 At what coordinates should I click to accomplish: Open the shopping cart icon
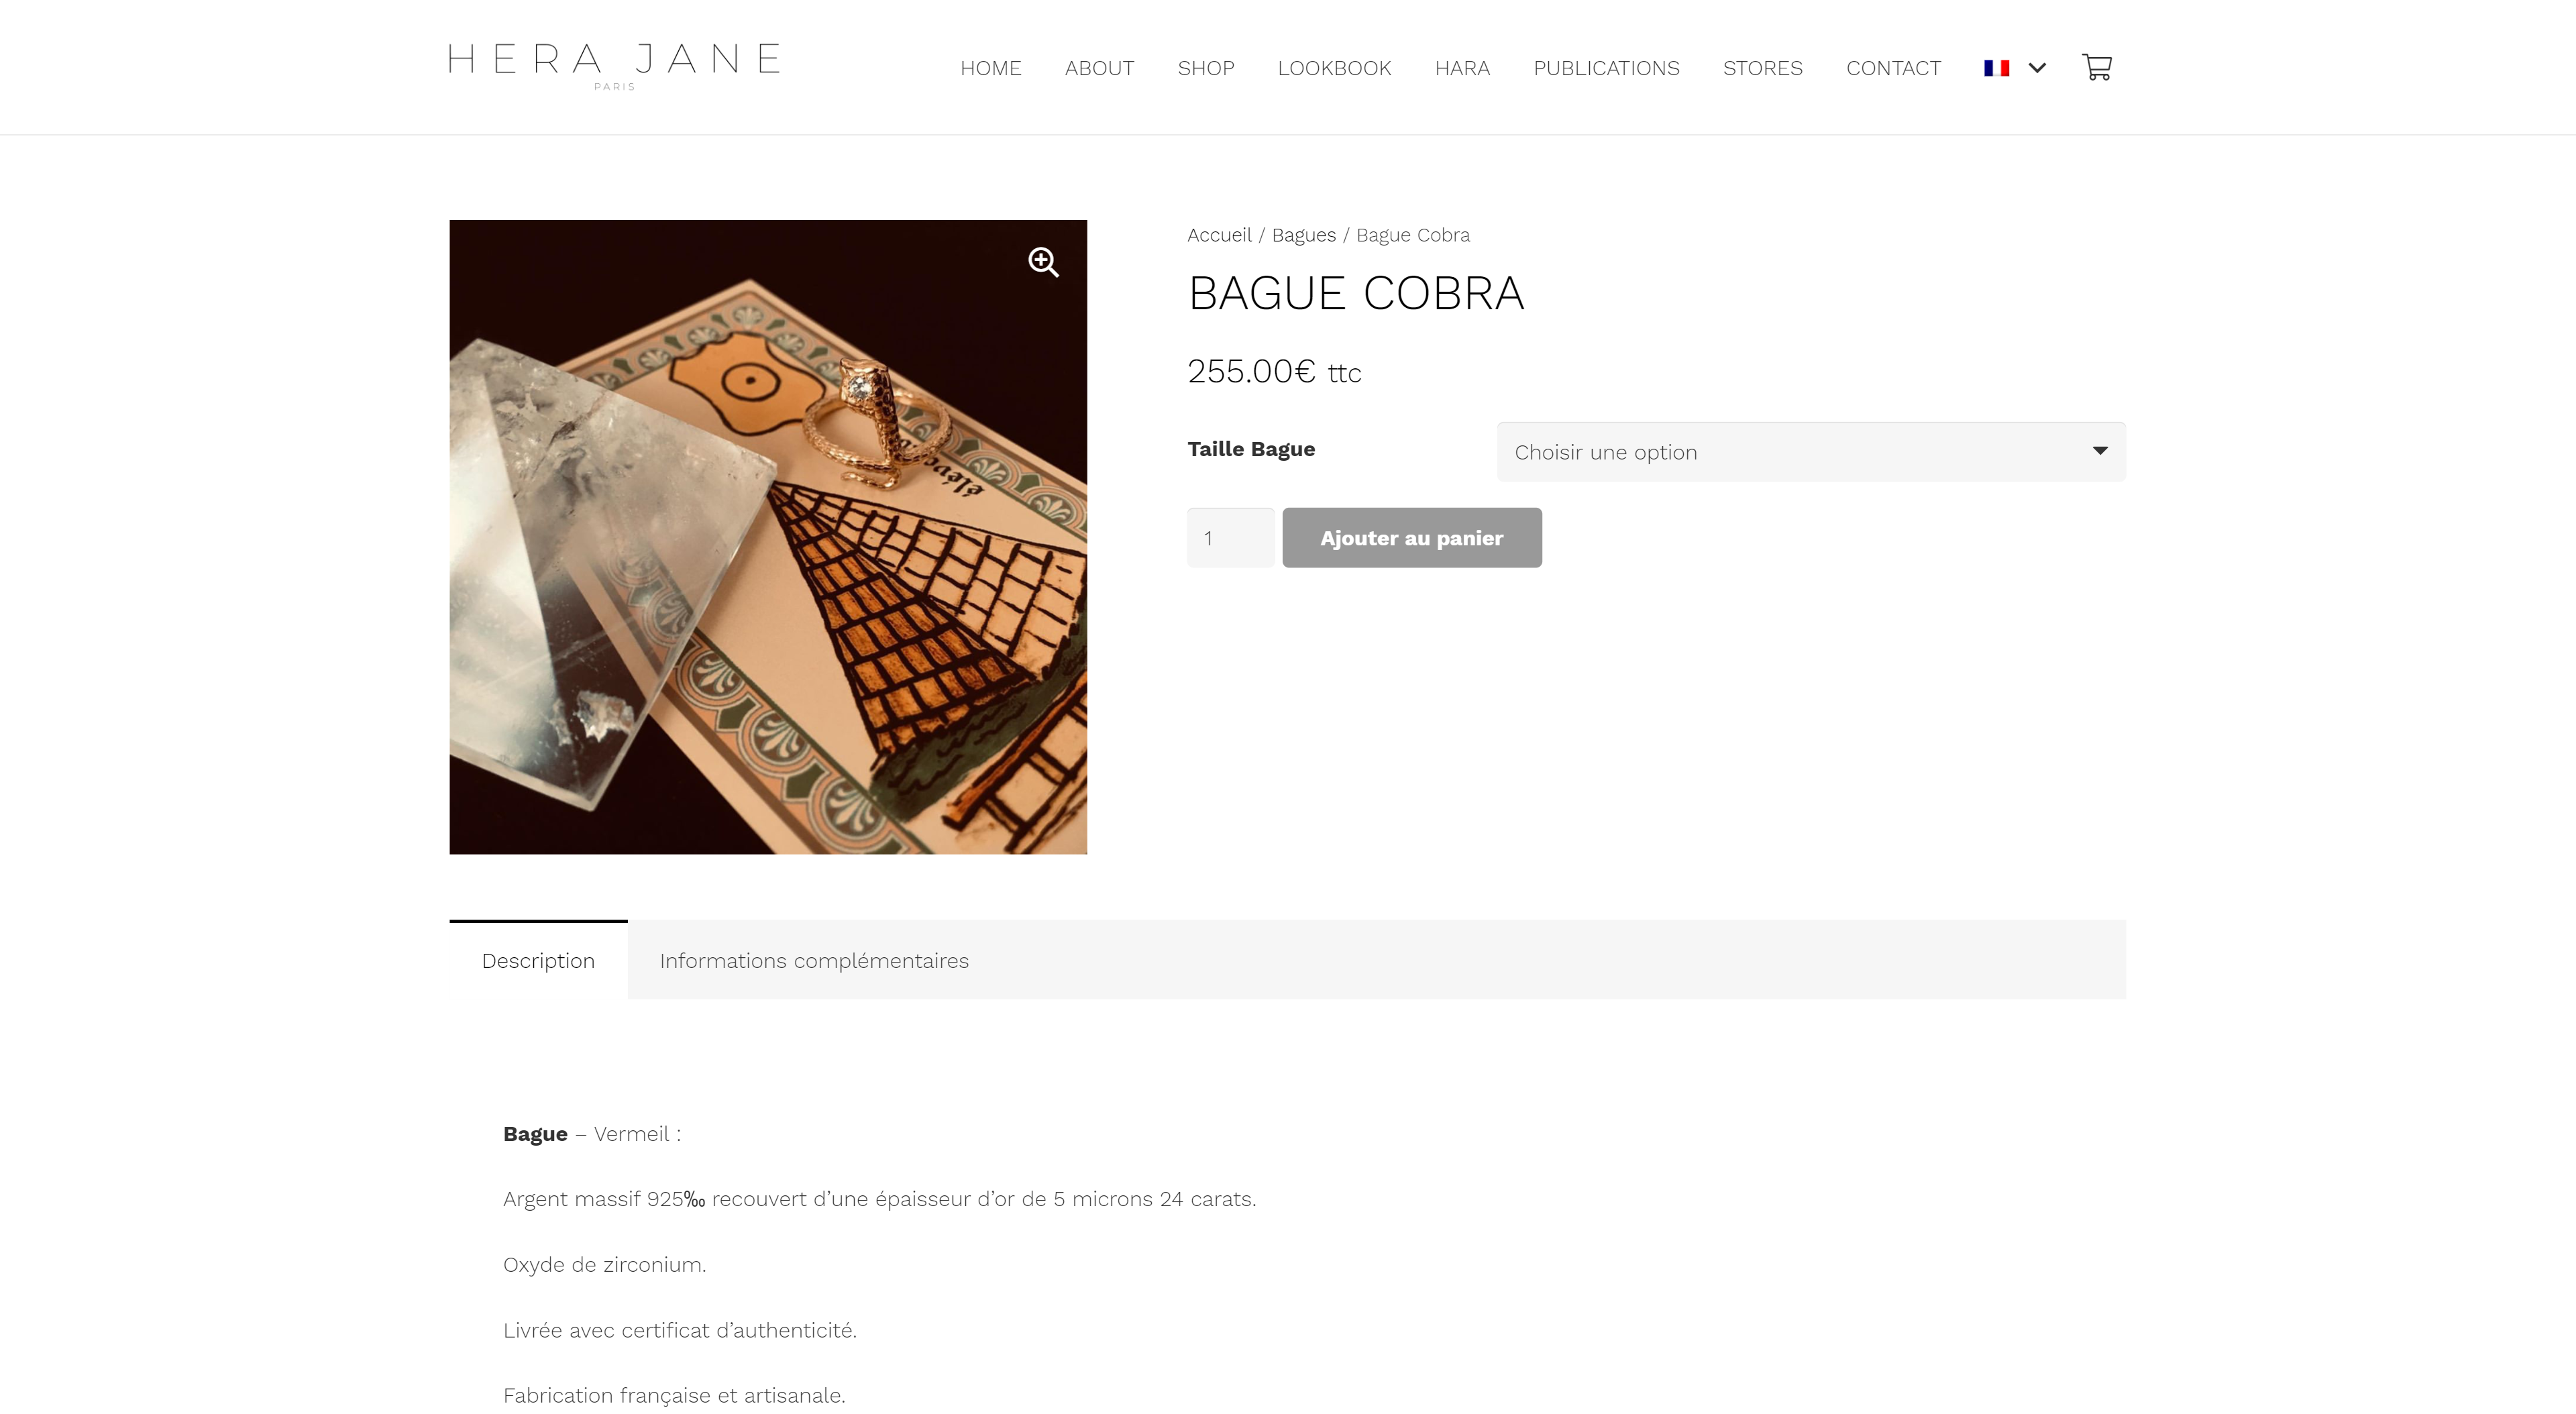click(x=2096, y=67)
